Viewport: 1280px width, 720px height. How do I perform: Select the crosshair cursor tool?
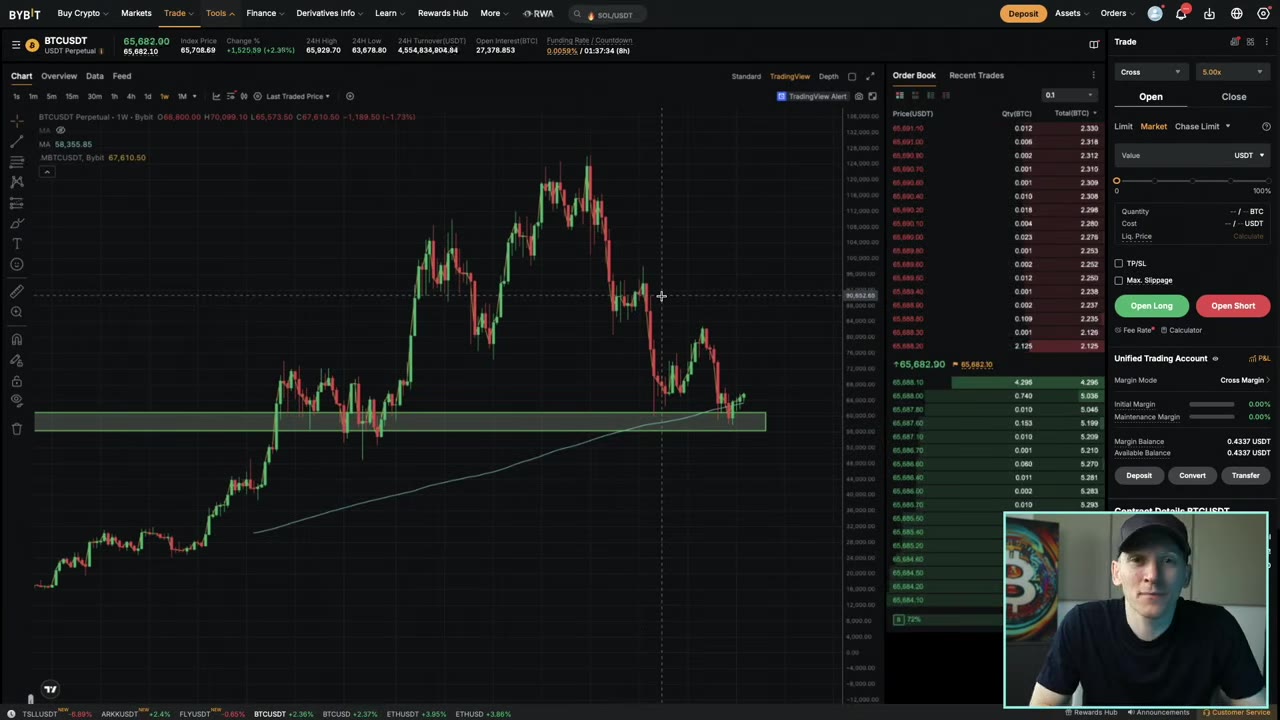click(x=17, y=120)
